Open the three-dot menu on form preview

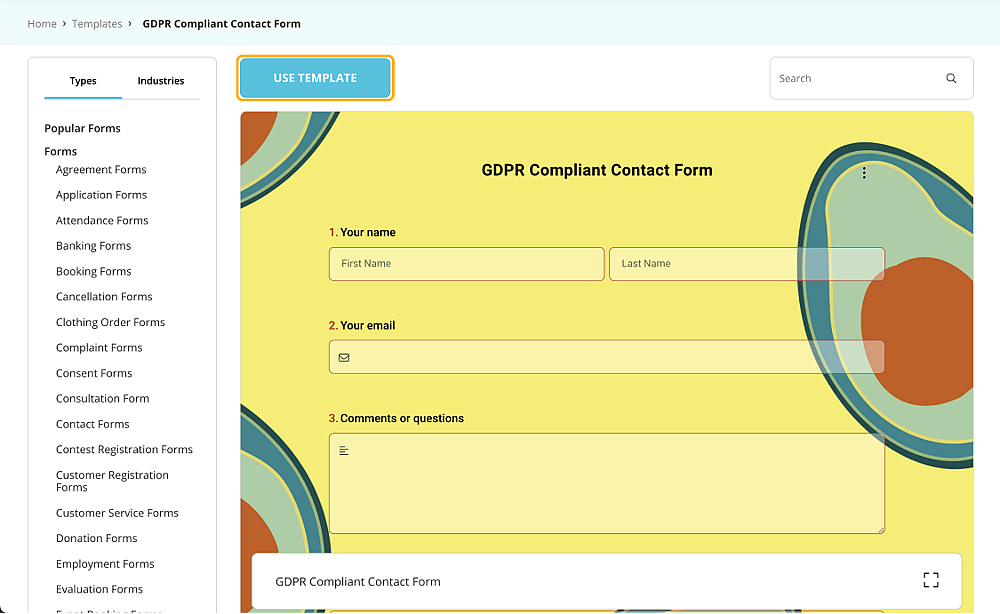[x=864, y=173]
